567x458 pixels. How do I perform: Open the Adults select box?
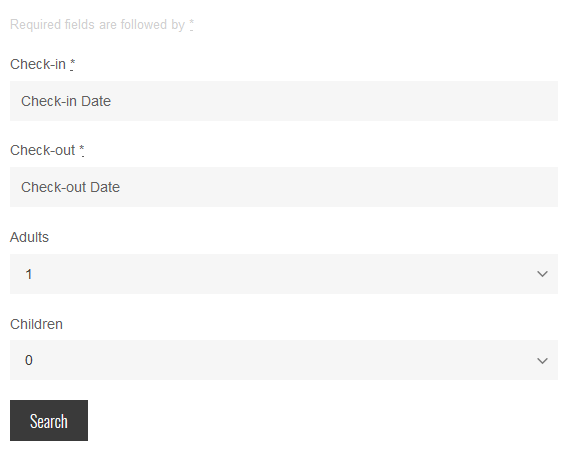[284, 274]
